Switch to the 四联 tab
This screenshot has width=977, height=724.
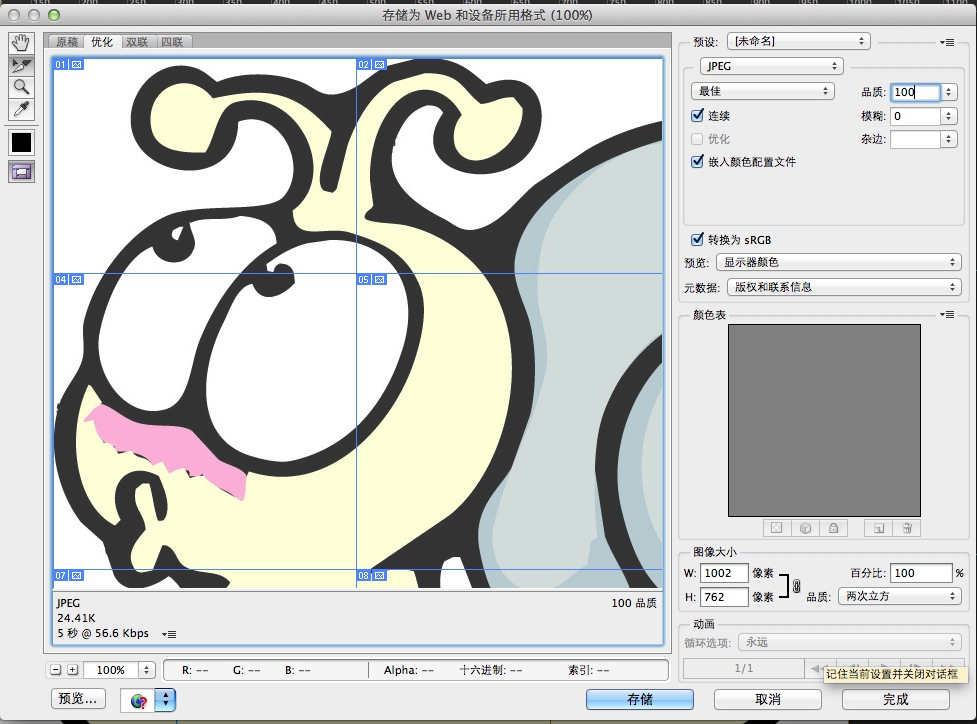(x=172, y=42)
